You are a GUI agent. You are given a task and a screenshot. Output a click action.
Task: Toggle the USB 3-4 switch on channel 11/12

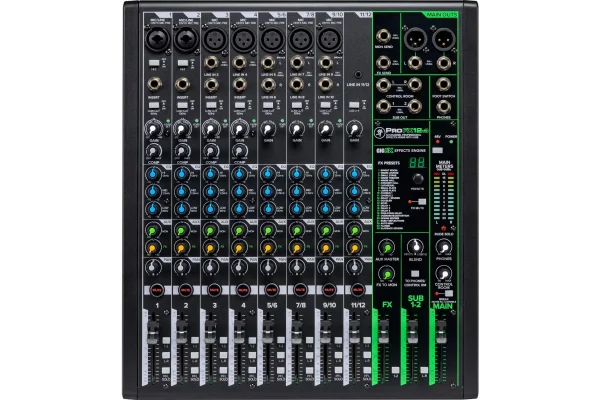[x=354, y=104]
